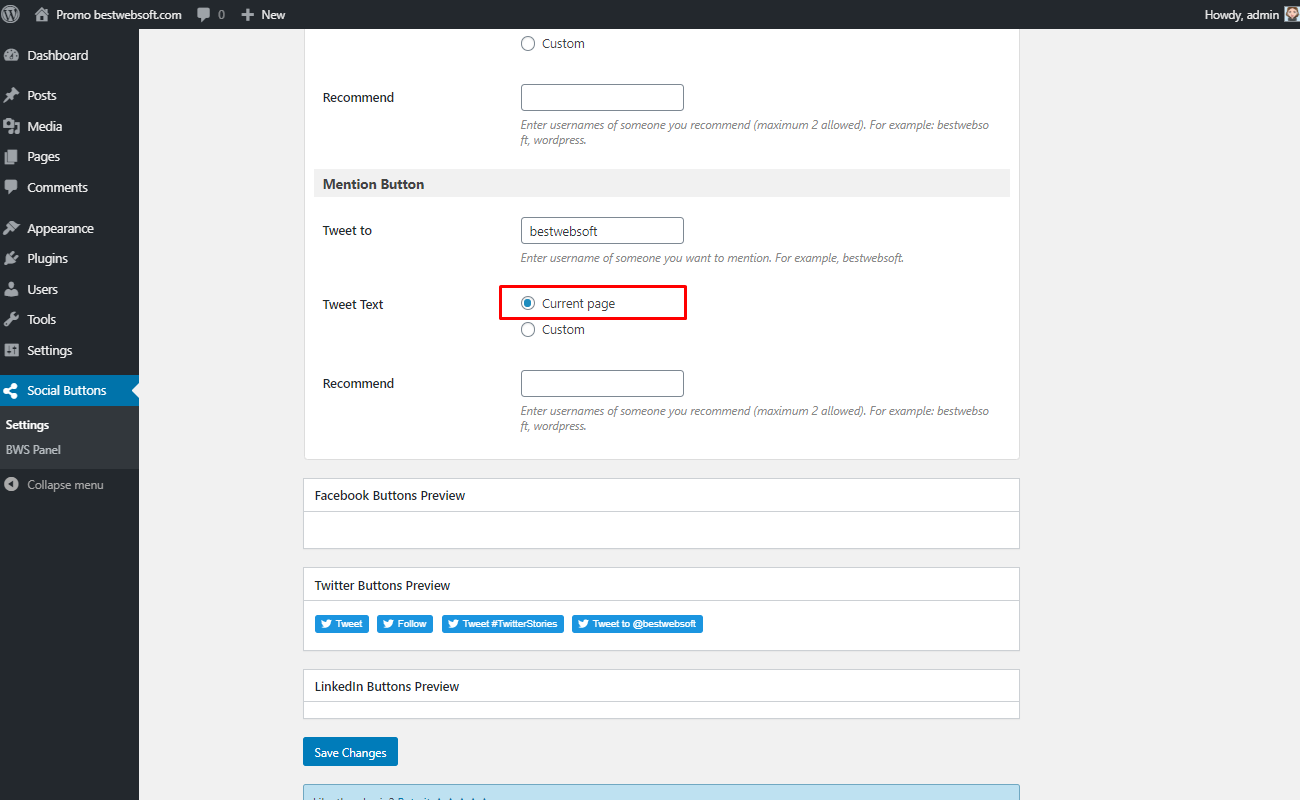This screenshot has height=800, width=1300.
Task: Click the plus New icon in the admin bar
Action: click(248, 14)
